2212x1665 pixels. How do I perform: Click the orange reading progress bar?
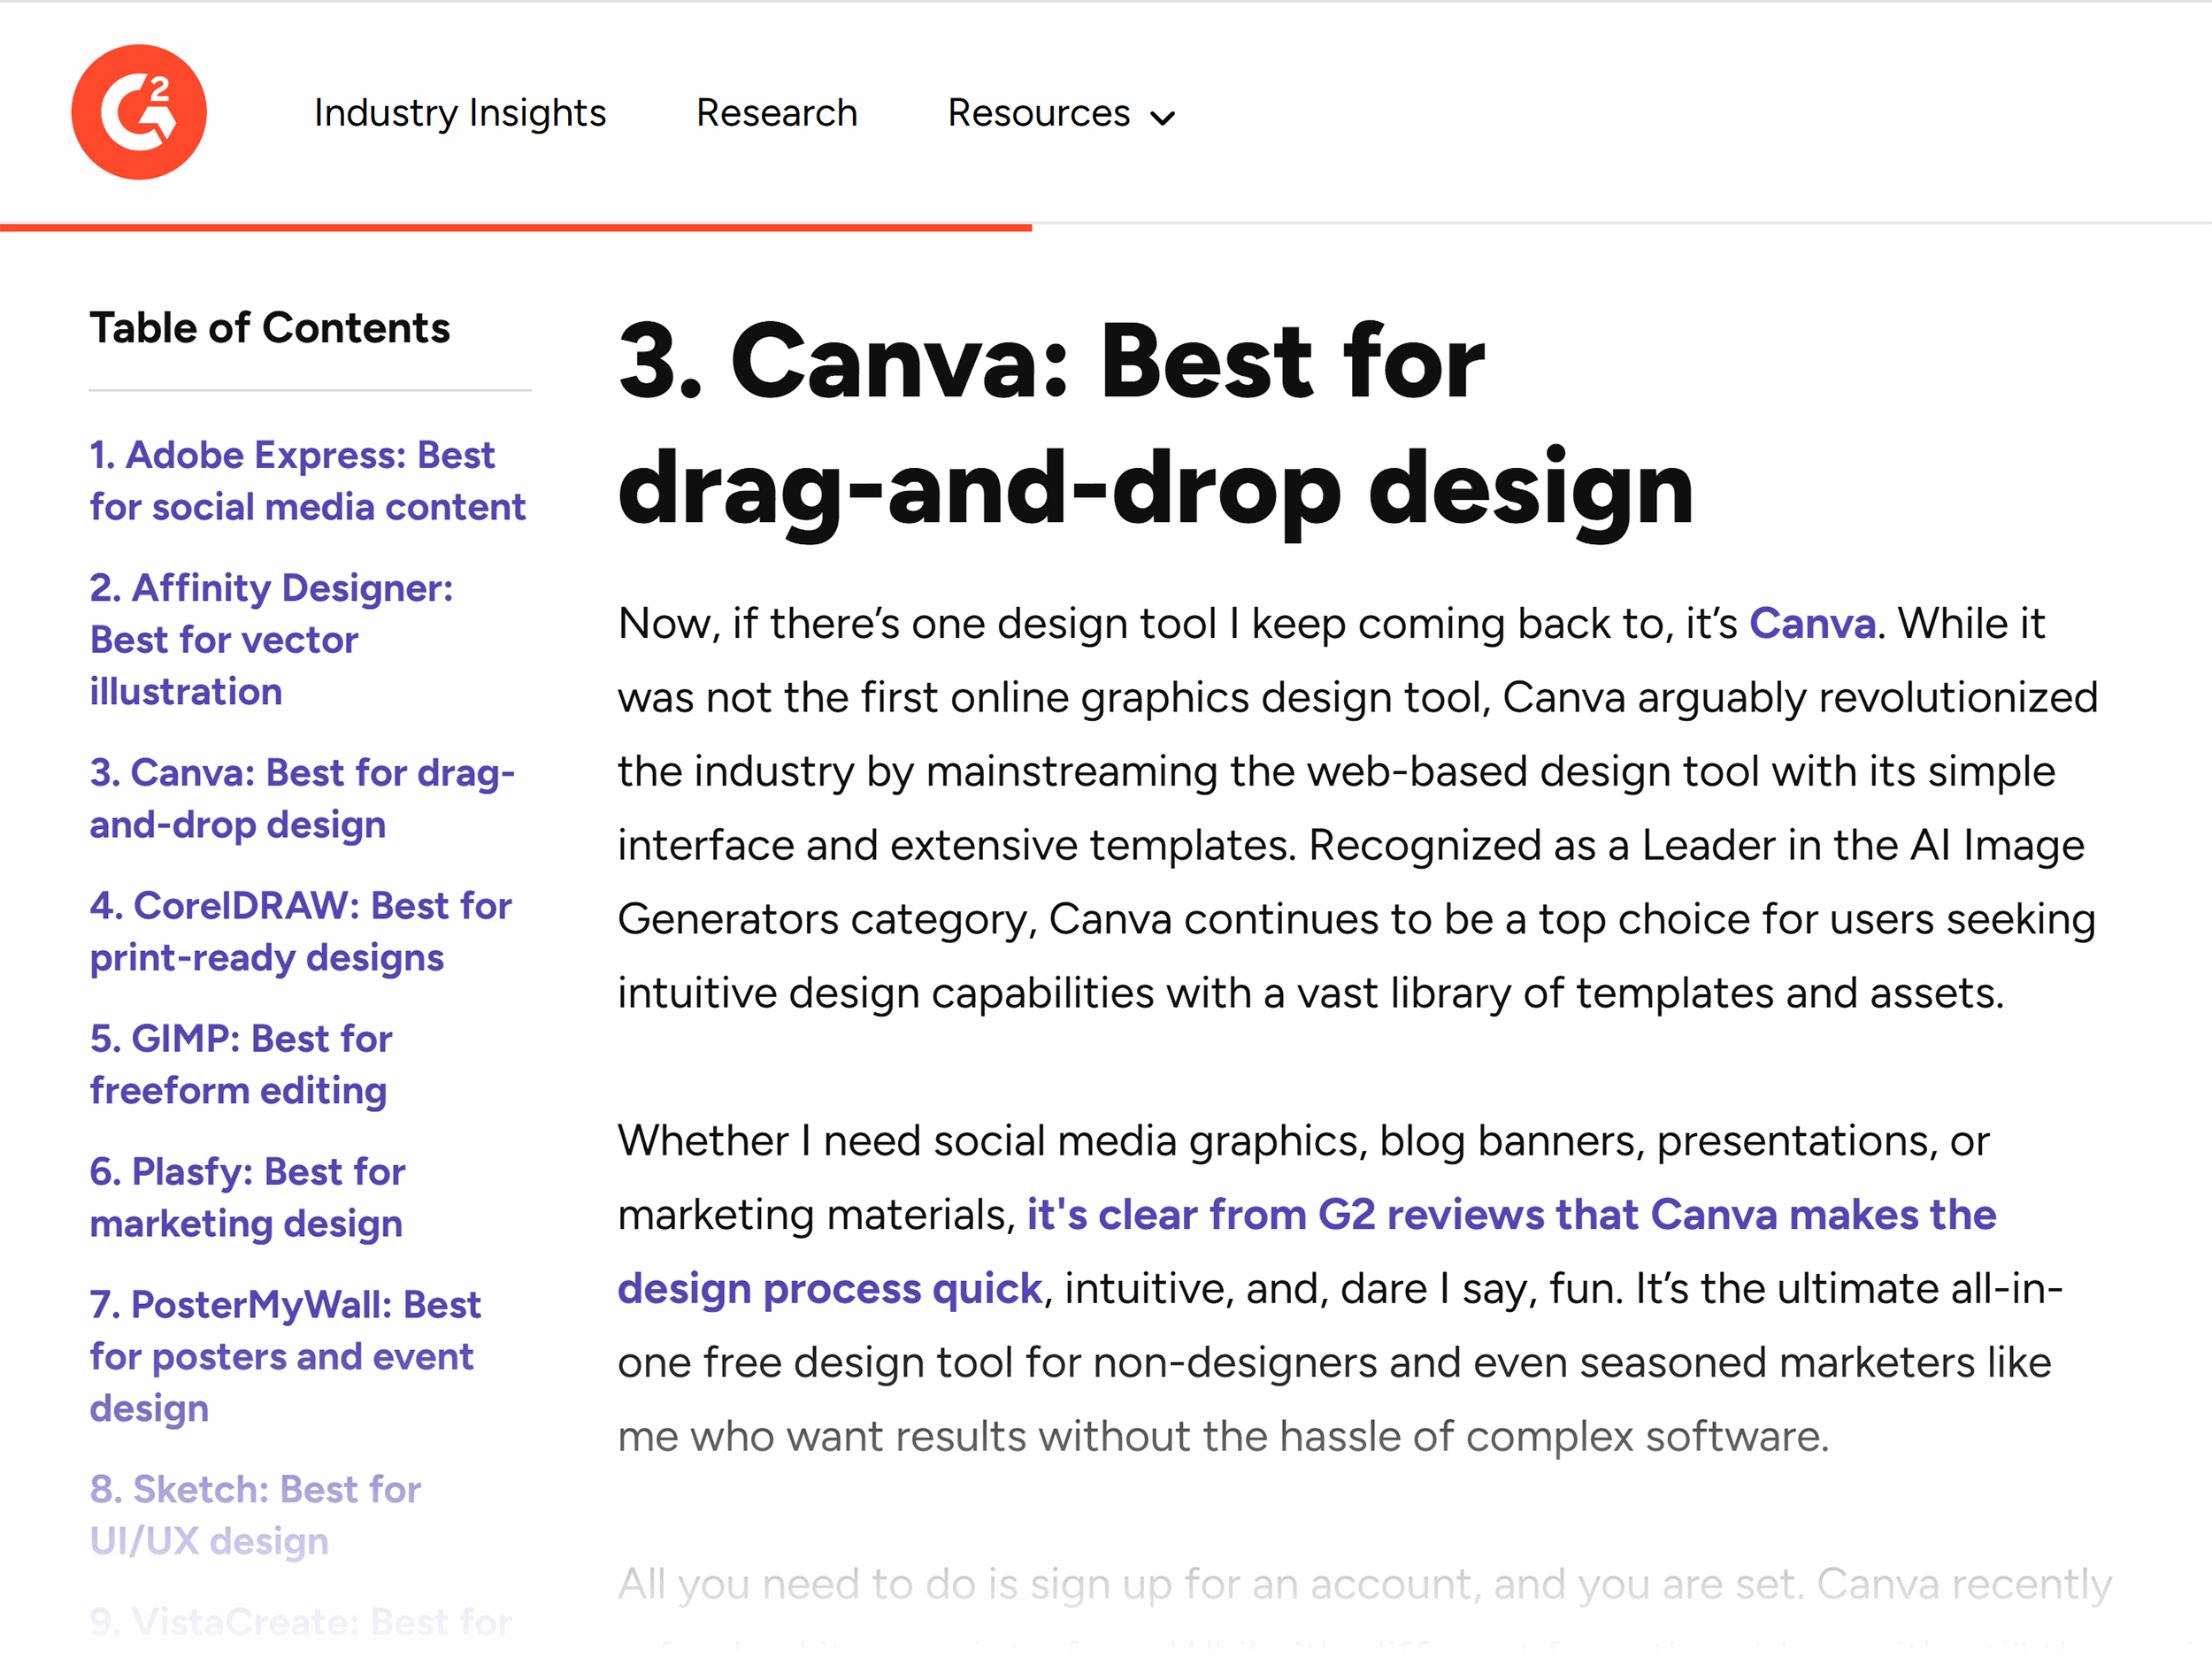click(516, 228)
